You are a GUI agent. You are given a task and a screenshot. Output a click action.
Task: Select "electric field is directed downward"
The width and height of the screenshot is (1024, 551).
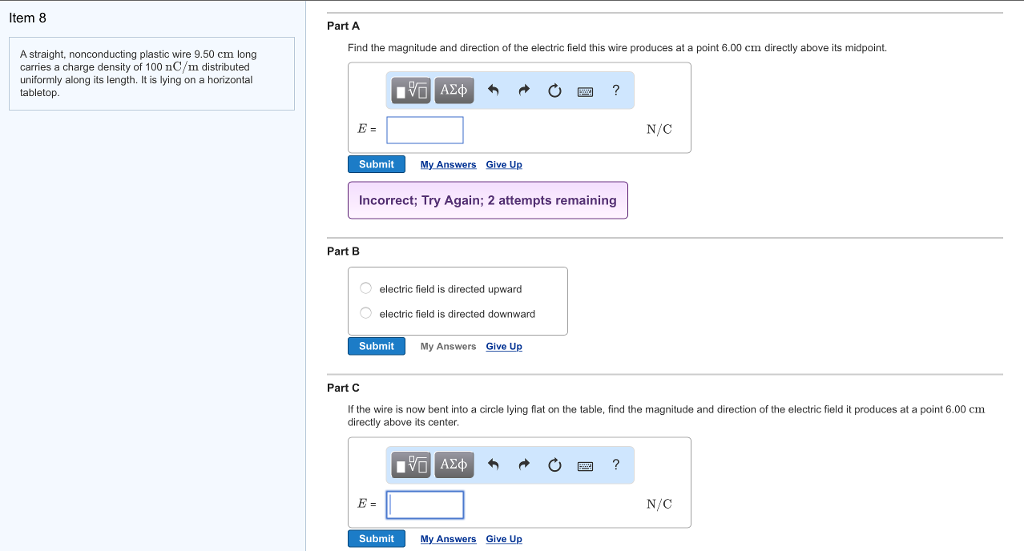coord(366,314)
